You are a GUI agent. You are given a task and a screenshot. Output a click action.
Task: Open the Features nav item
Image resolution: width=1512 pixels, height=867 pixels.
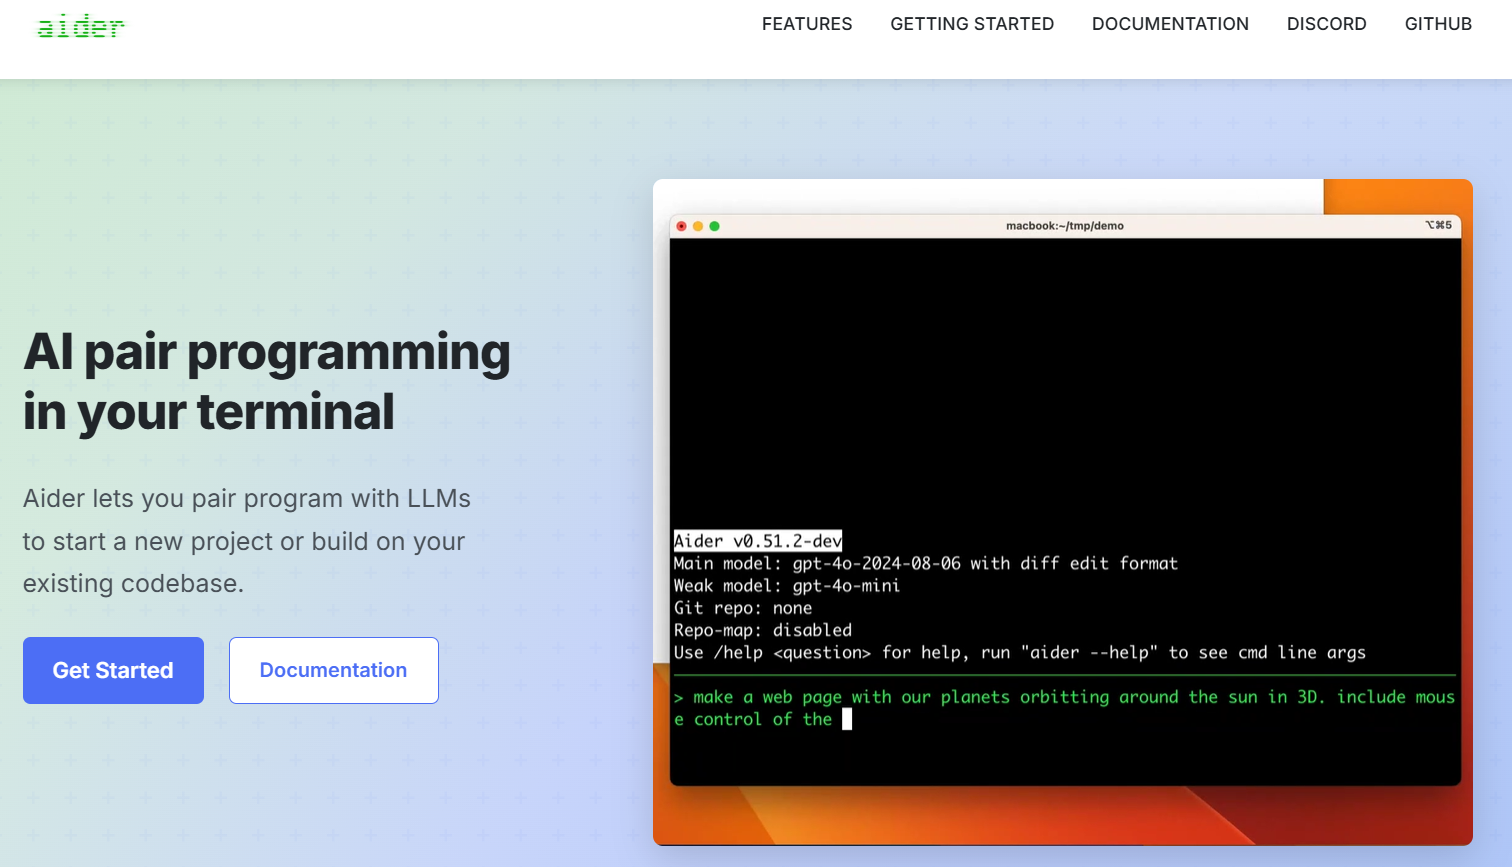click(x=806, y=24)
